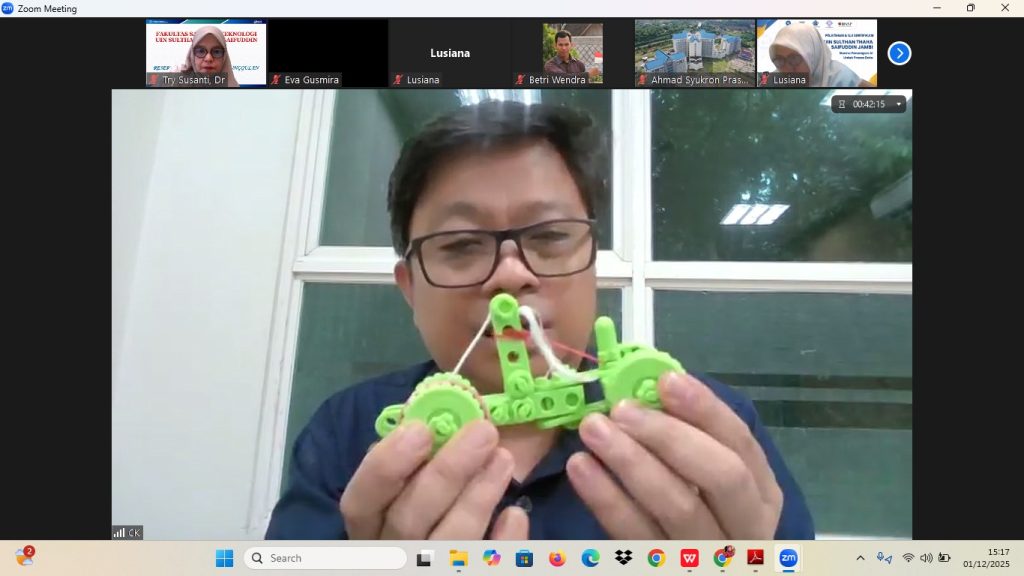
Task: Show hidden system tray icons
Action: (x=860, y=558)
